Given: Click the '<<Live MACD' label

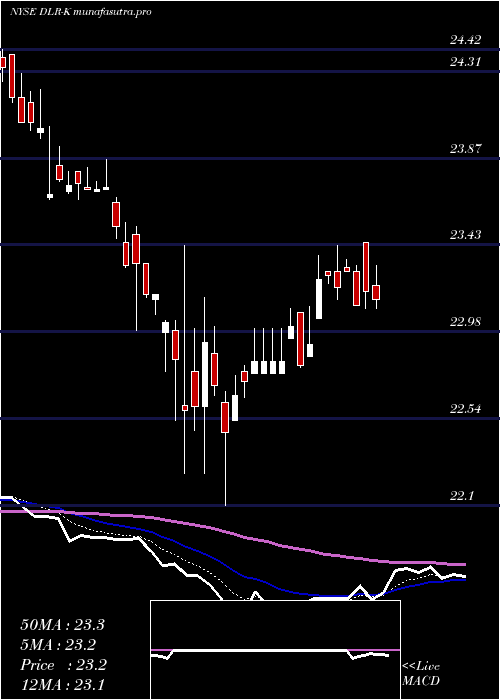Looking at the screenshot, I should (421, 674).
